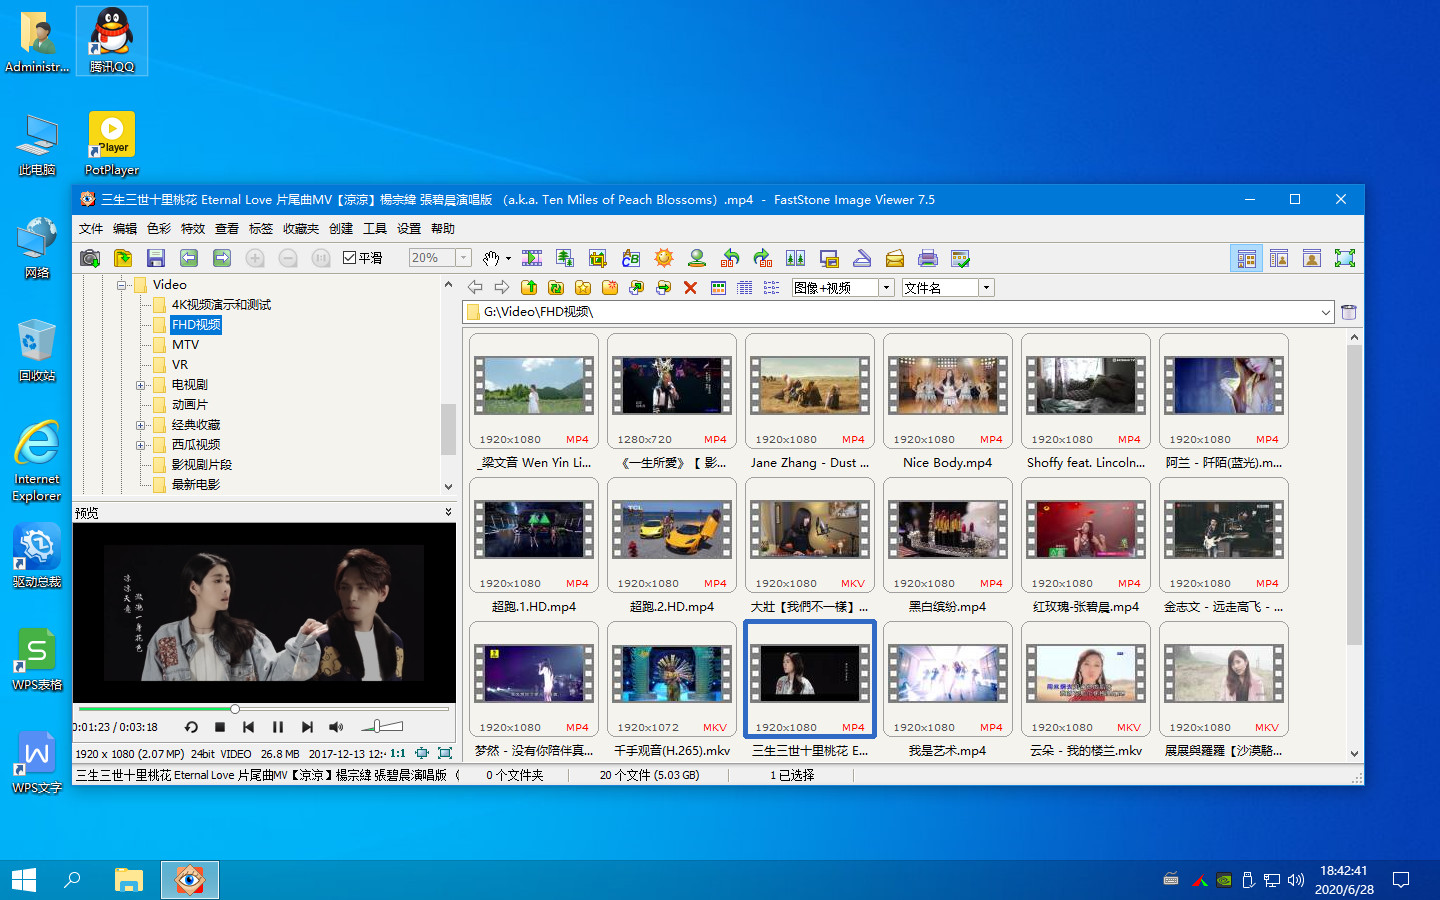The image size is (1440, 900).
Task: Open File Explorer from the taskbar
Action: pos(128,880)
